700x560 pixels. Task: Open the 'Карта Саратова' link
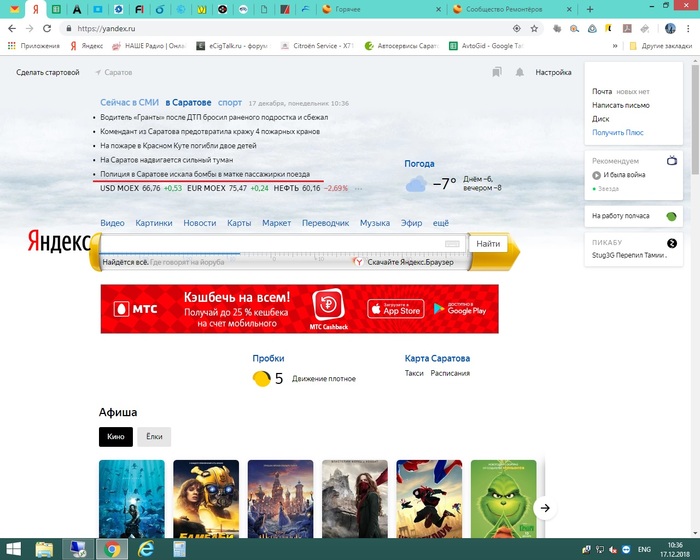click(x=437, y=358)
